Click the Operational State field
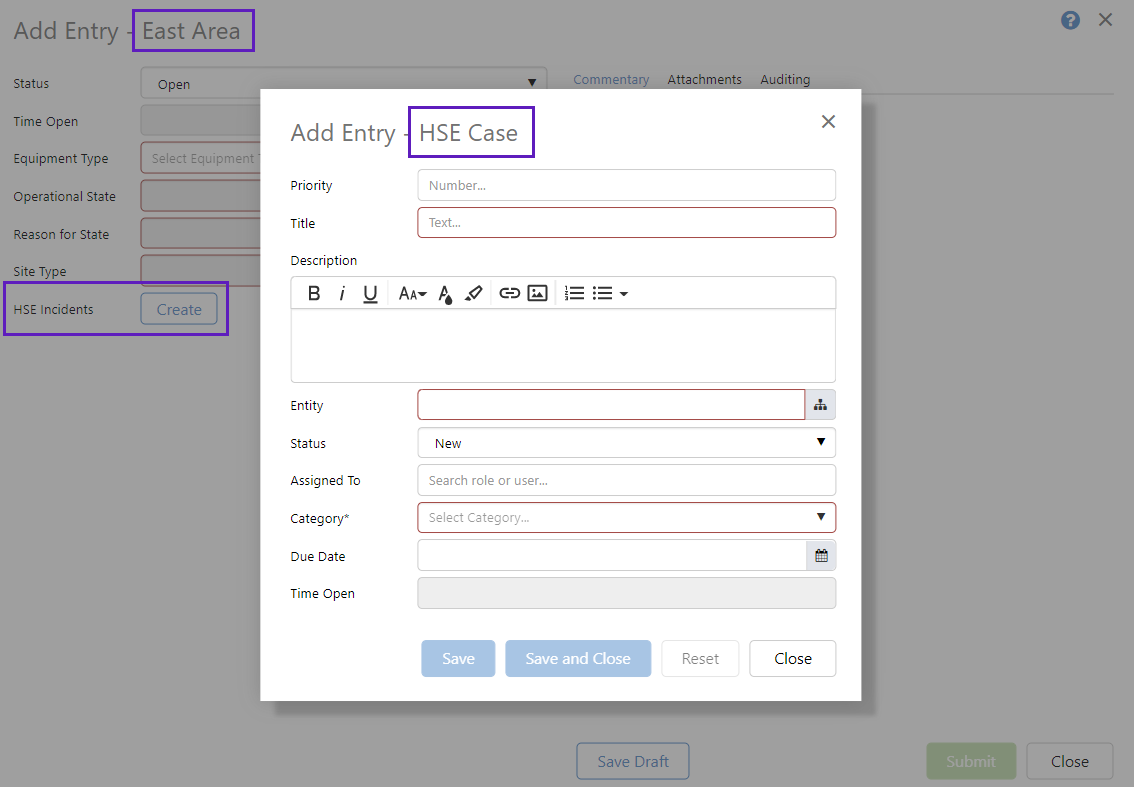Image resolution: width=1134 pixels, height=787 pixels. (x=201, y=196)
